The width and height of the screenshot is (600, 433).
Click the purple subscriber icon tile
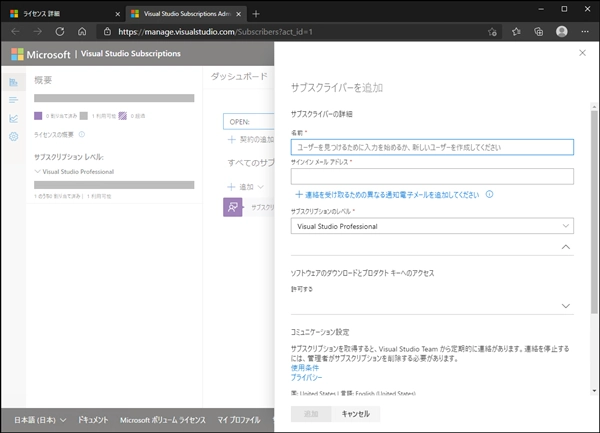[233, 207]
